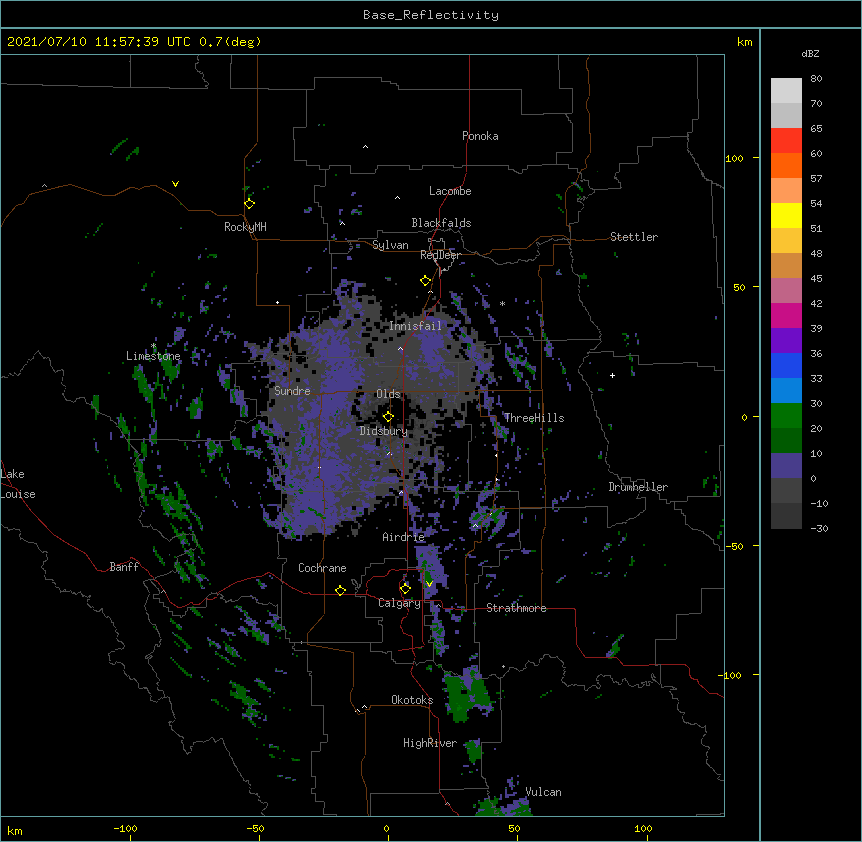Click the RedDeer city label
This screenshot has width=862, height=842.
tap(440, 255)
